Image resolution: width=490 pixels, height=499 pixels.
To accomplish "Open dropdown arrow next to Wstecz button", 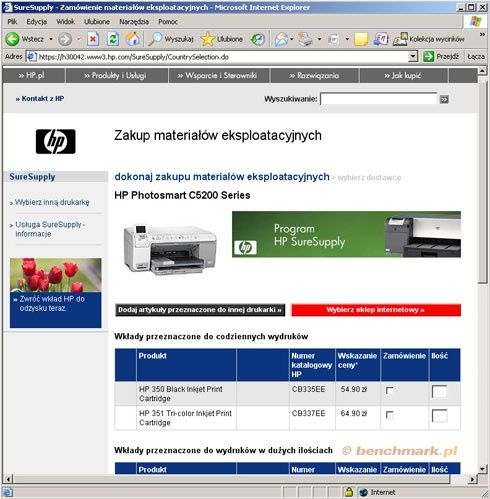I will 51,39.
